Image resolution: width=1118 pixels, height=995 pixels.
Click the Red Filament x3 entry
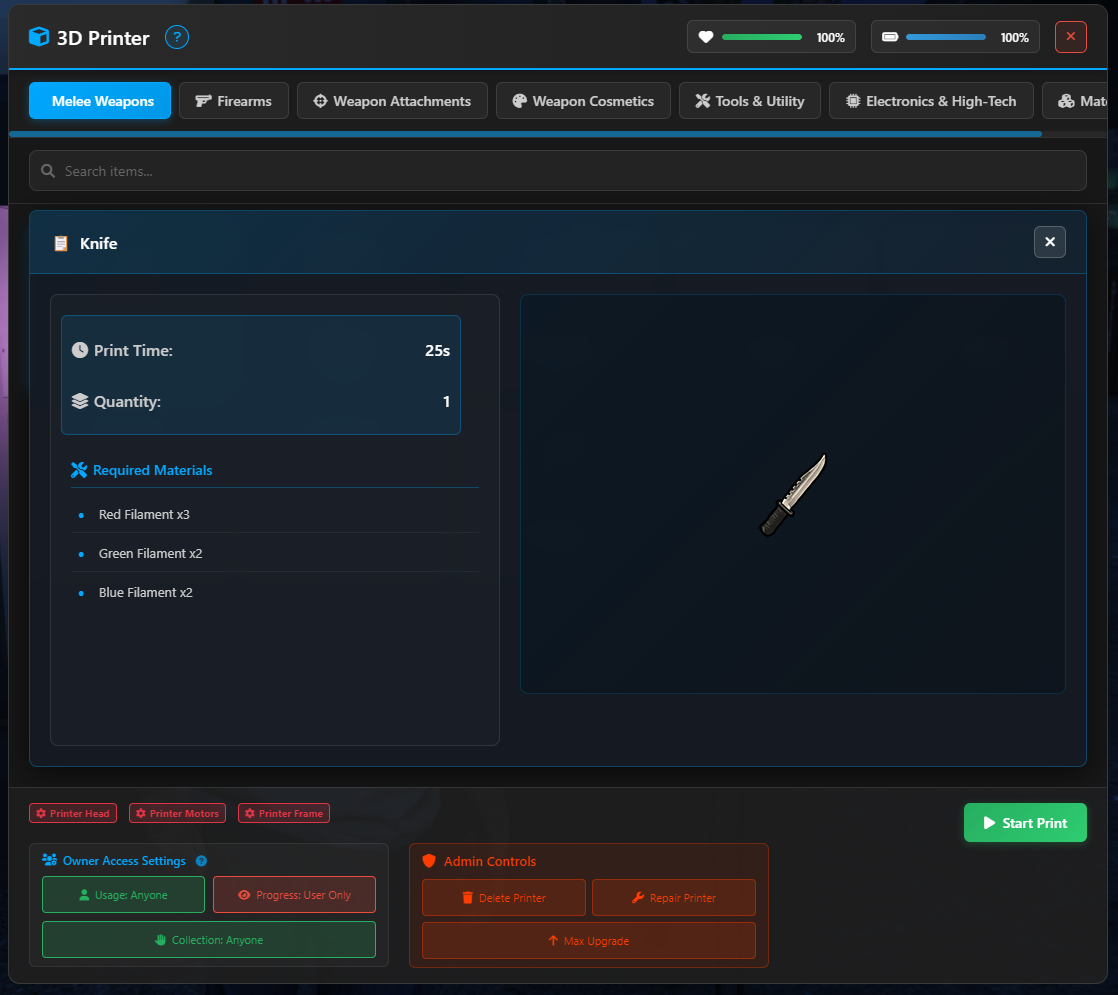tap(275, 514)
